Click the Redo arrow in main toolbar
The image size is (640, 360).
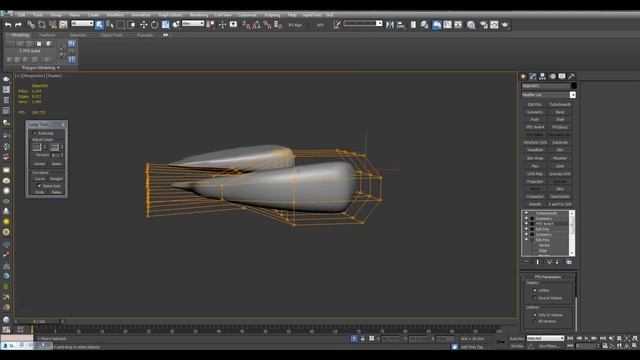point(18,25)
